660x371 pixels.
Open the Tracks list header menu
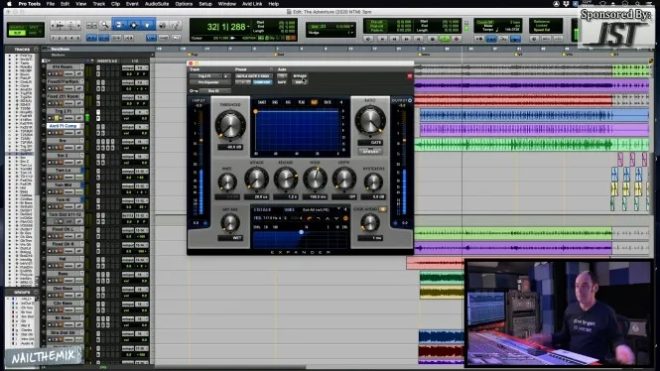coord(21,49)
